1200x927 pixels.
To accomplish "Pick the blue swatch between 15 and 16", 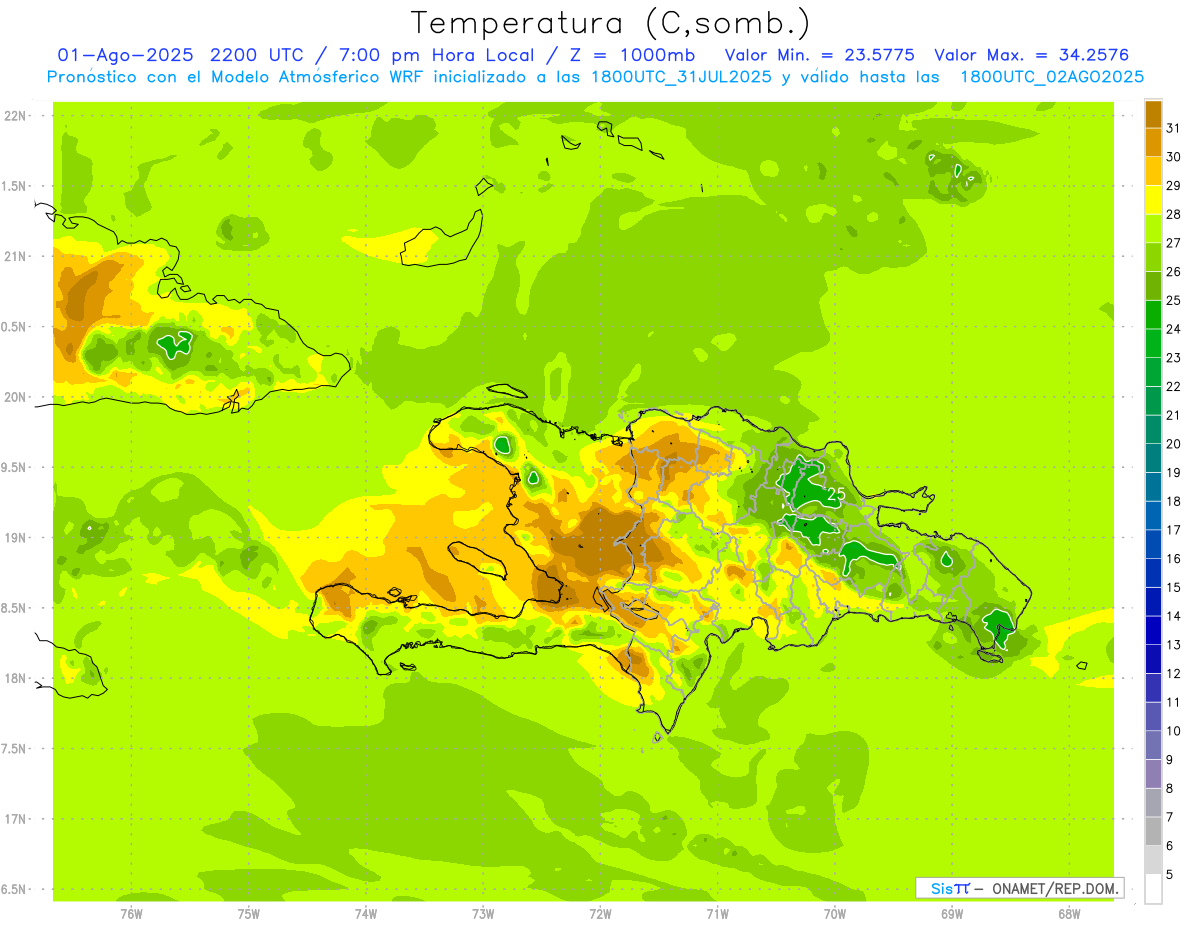I will pyautogui.click(x=1153, y=573).
